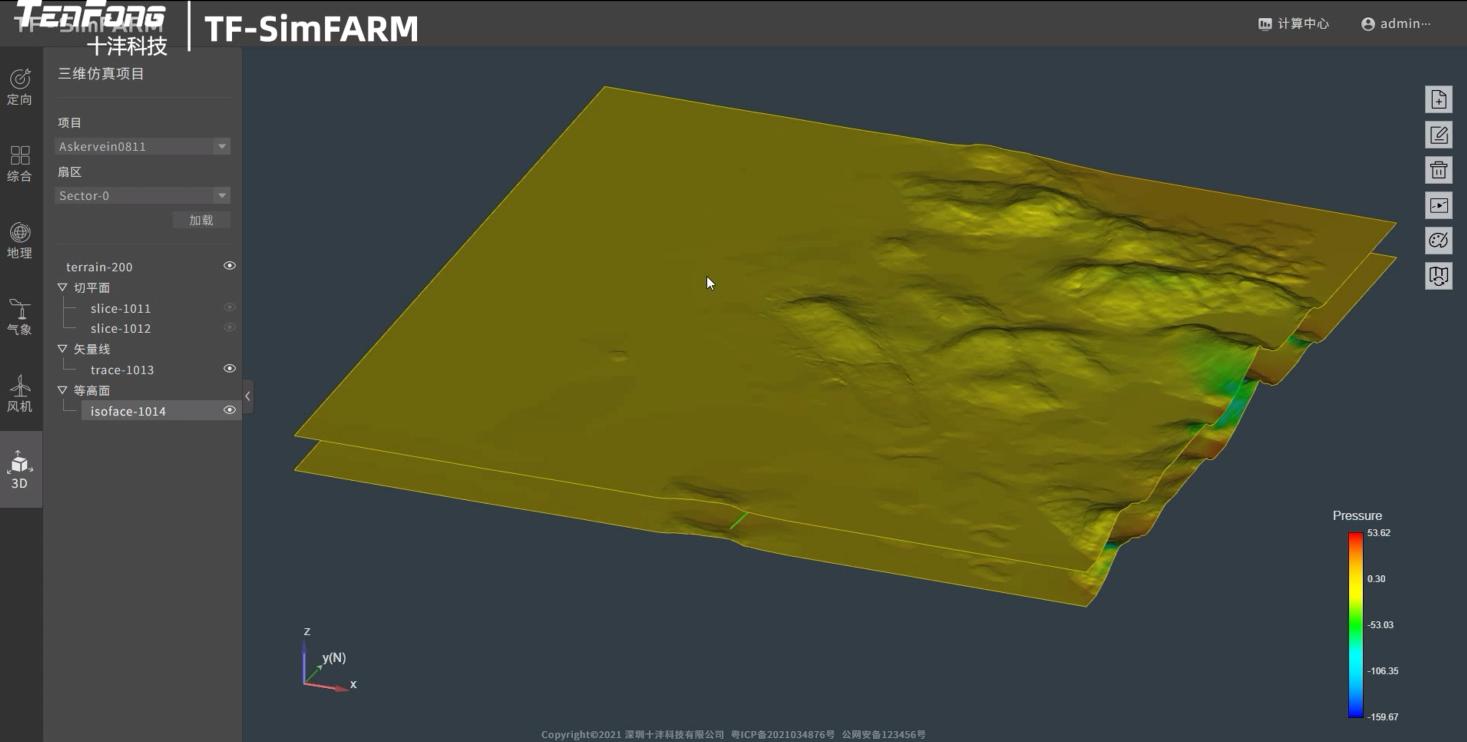The height and width of the screenshot is (742, 1467).
Task: Click the edit pencil icon in right toolbar
Action: click(x=1438, y=135)
